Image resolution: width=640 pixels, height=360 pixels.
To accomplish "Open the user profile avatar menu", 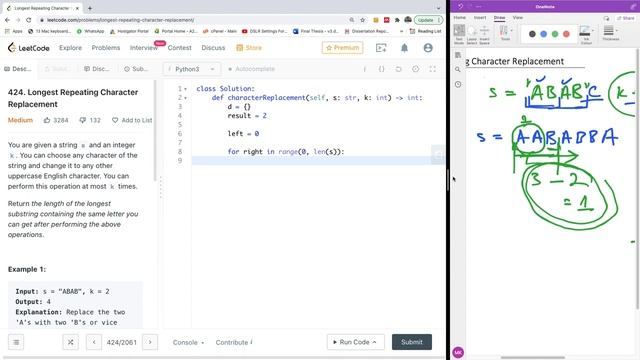I will (x=428, y=48).
